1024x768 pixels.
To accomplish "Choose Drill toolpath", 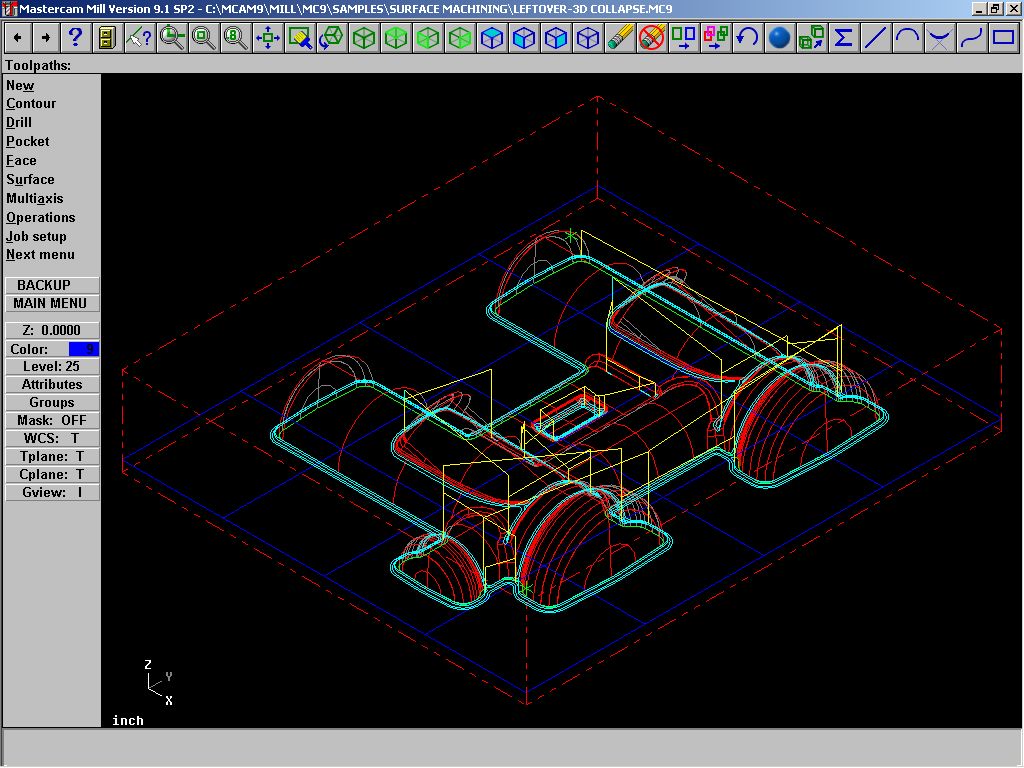I will click(x=19, y=123).
